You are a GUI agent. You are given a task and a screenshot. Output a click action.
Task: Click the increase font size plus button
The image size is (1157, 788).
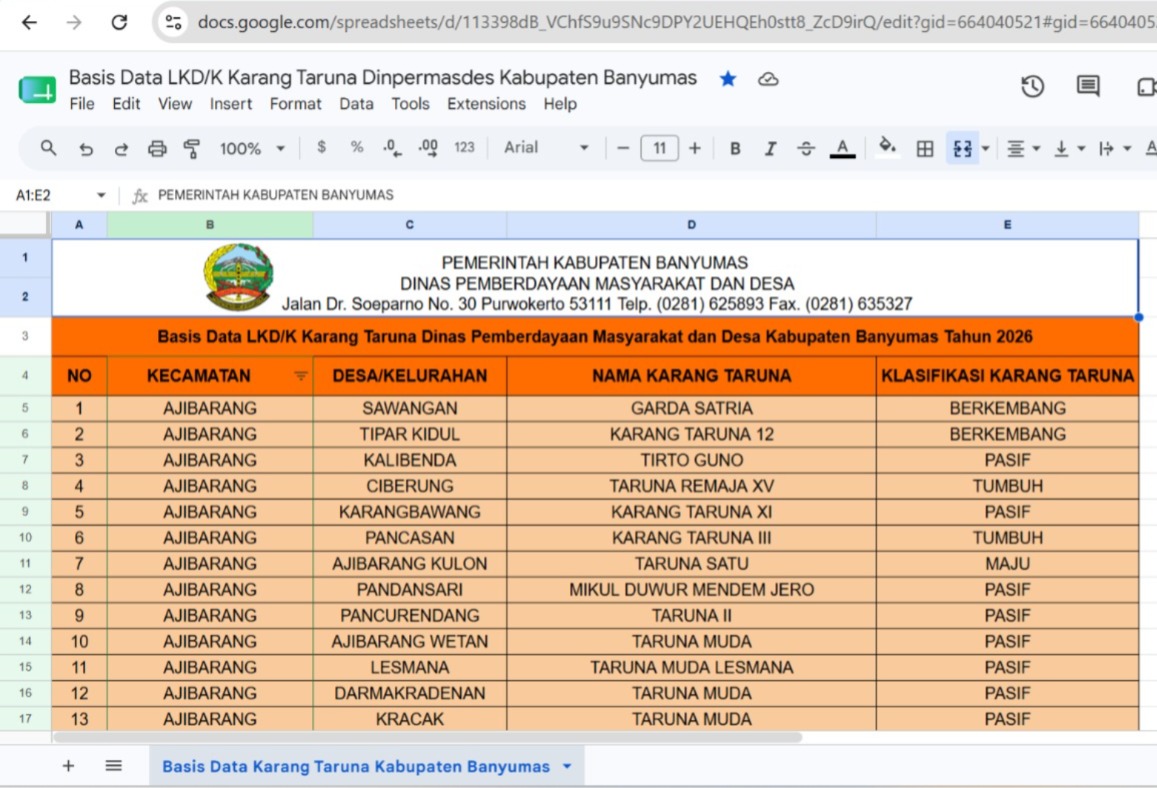(x=694, y=149)
